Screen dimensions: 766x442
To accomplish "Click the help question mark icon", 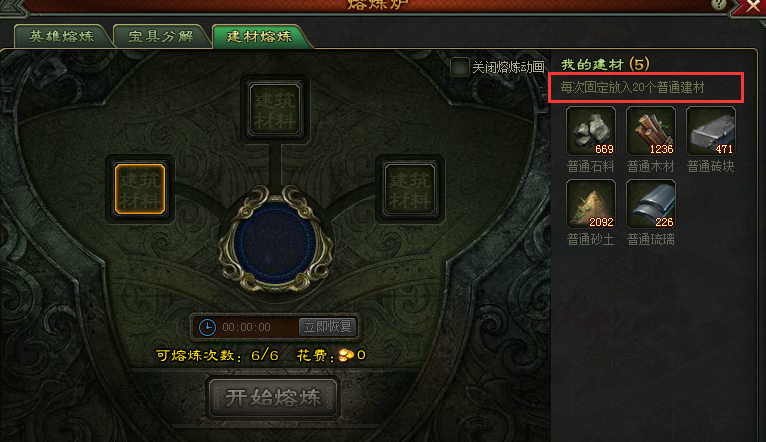I will [x=719, y=4].
